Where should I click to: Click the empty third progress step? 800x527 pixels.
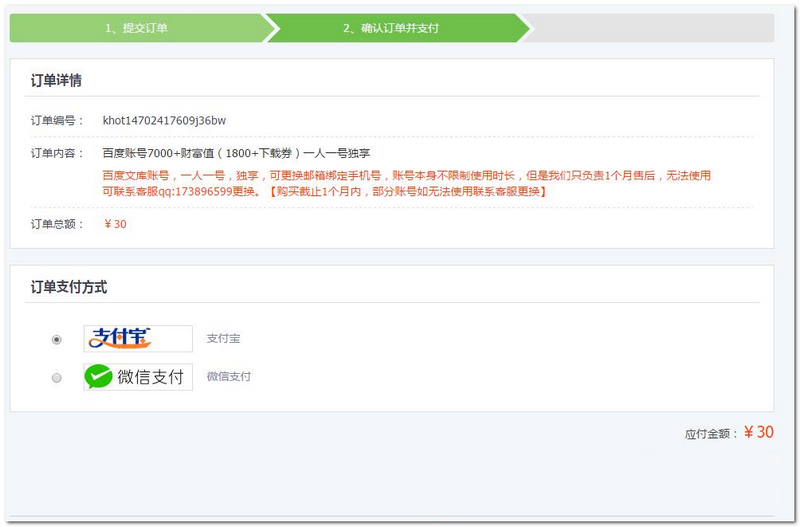650,28
